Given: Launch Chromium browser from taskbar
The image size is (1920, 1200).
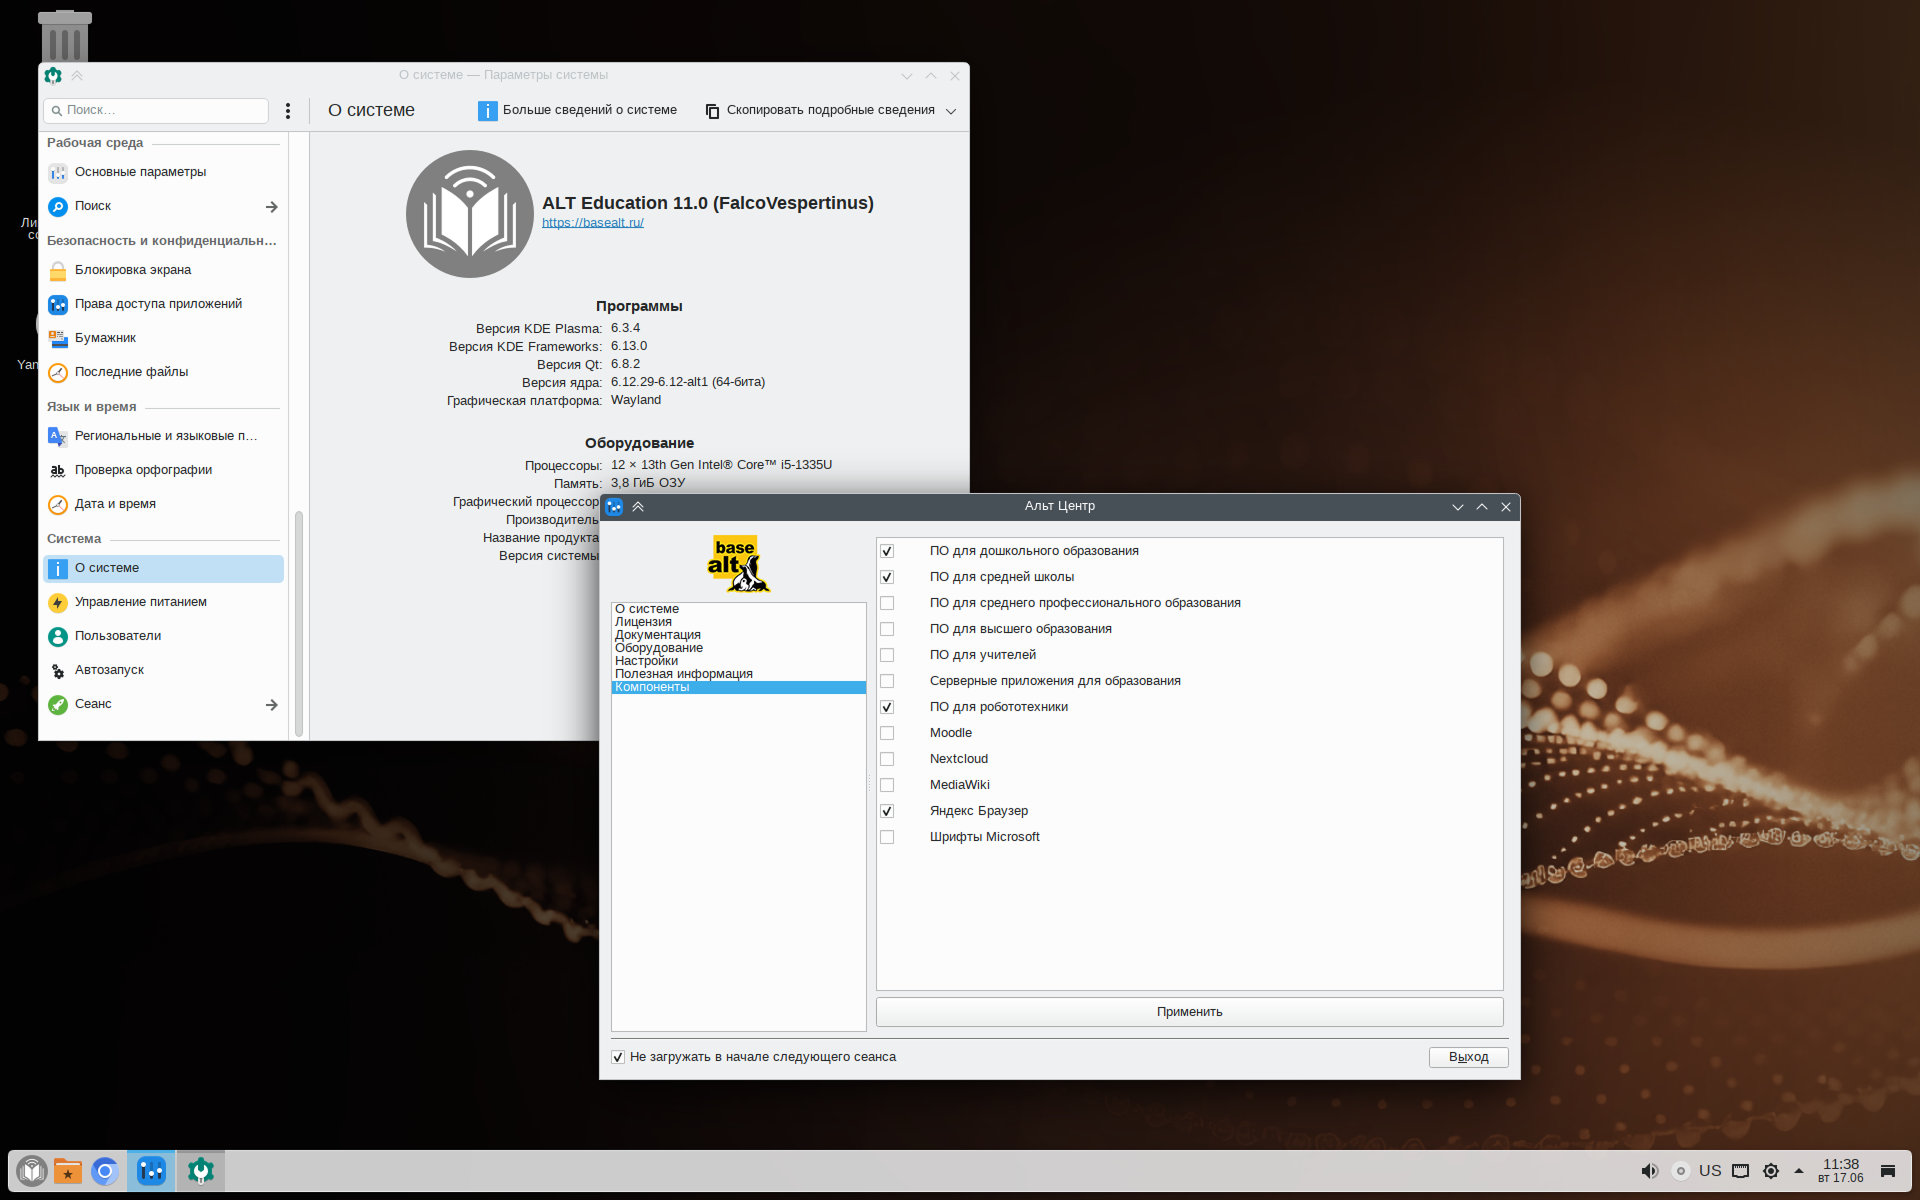Looking at the screenshot, I should point(105,1171).
